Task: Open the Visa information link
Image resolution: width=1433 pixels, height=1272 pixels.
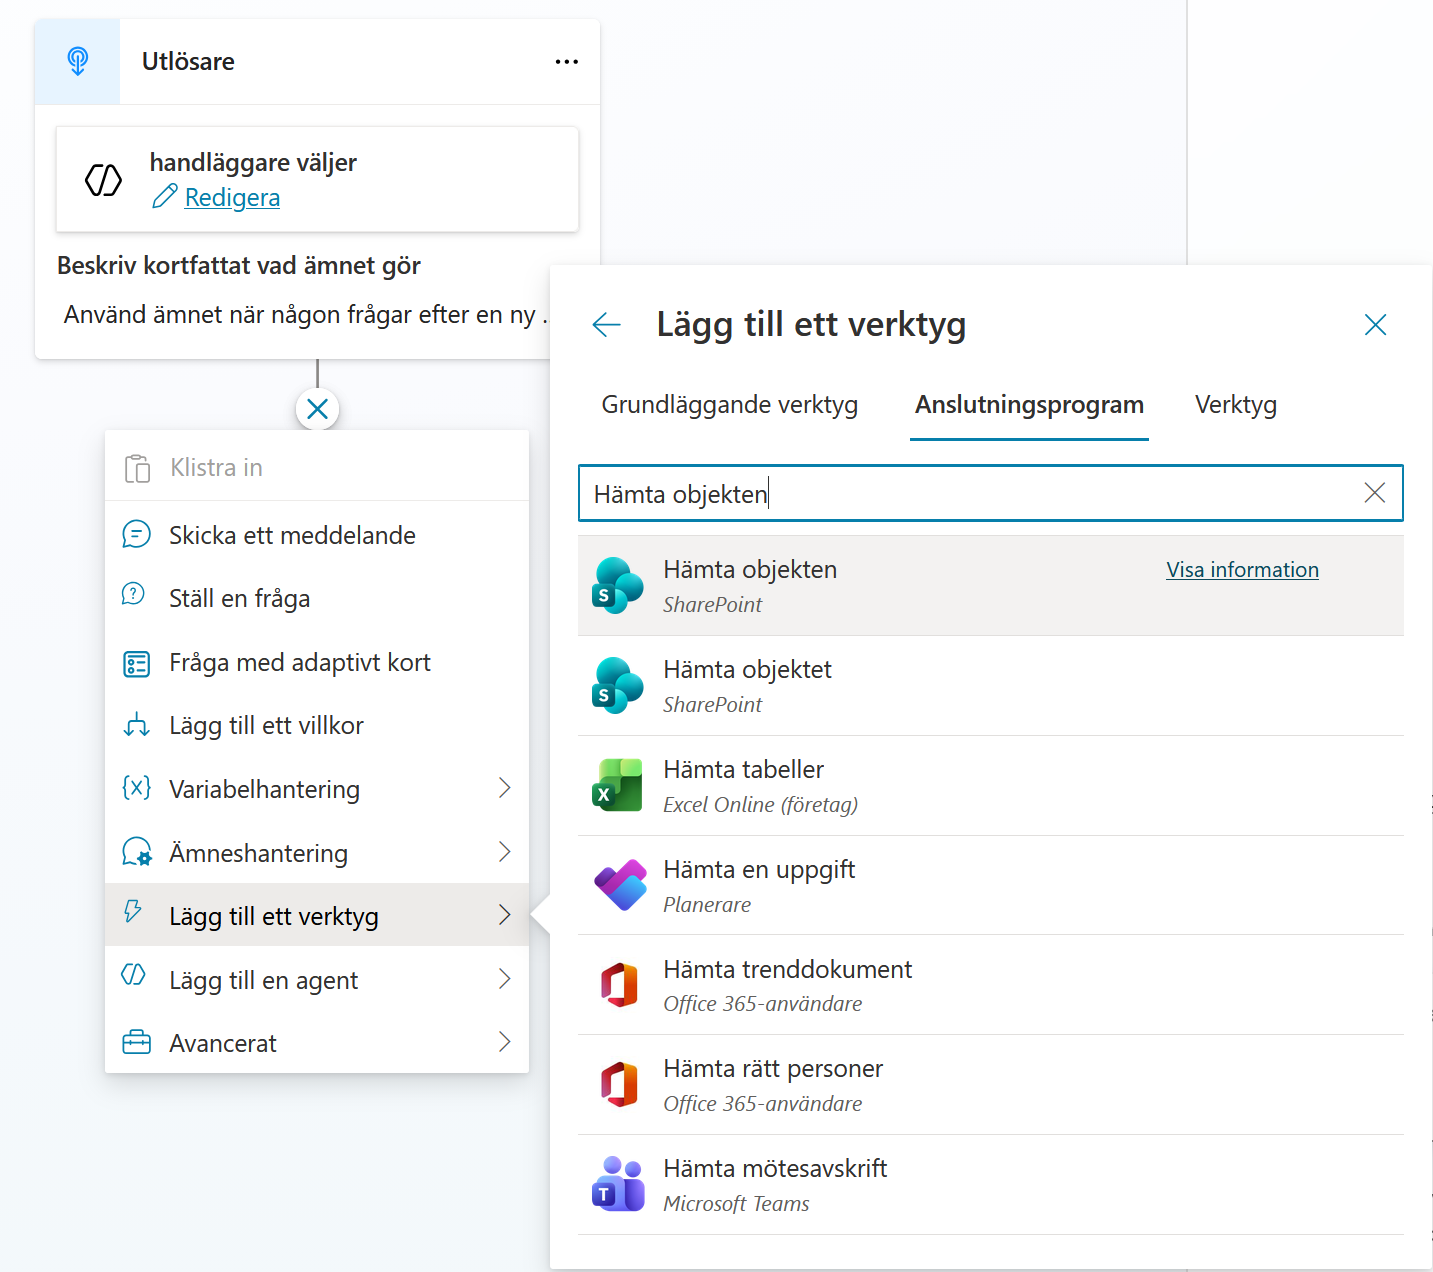Action: (1242, 569)
